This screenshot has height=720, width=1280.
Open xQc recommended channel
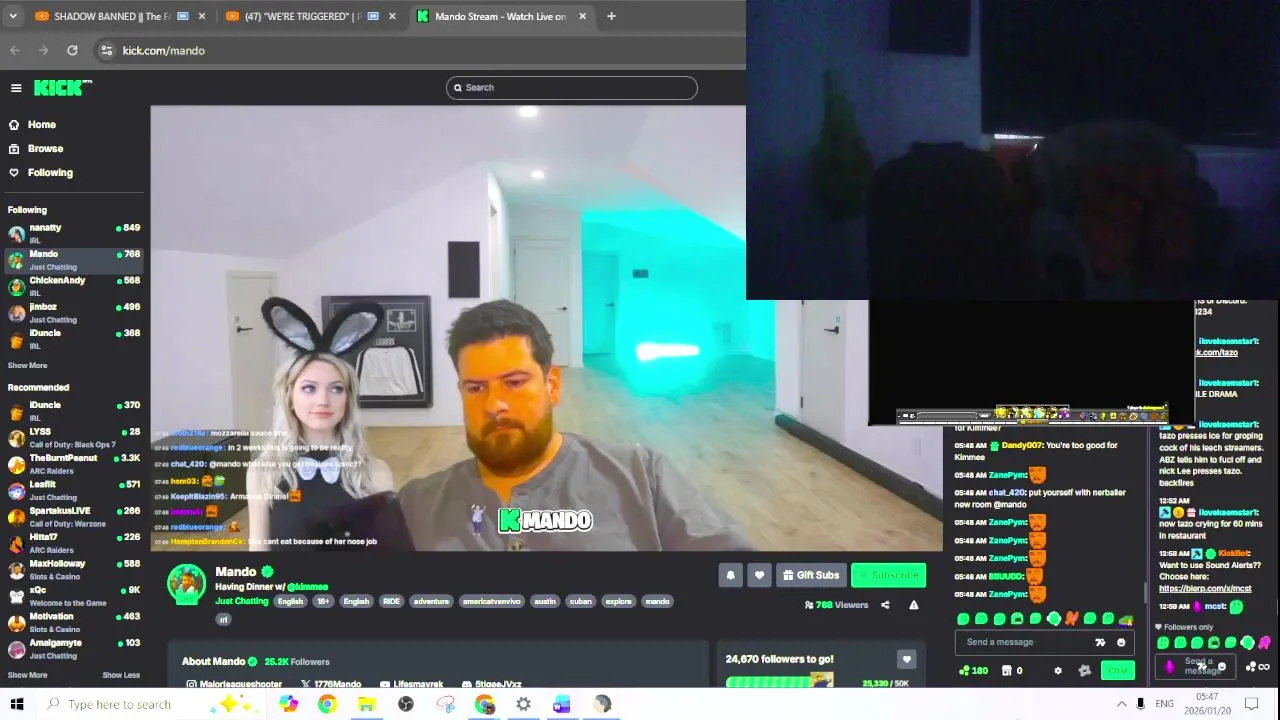coord(74,596)
